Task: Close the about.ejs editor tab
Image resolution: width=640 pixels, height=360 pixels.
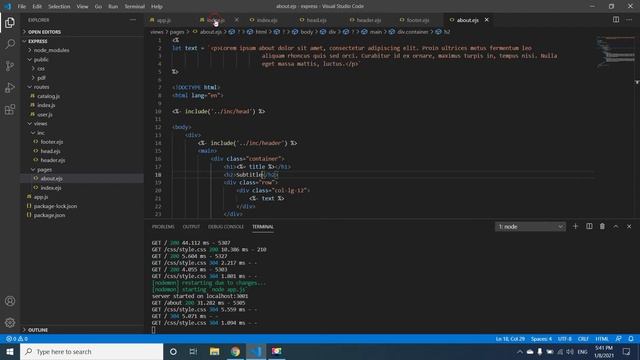Action: tap(487, 20)
